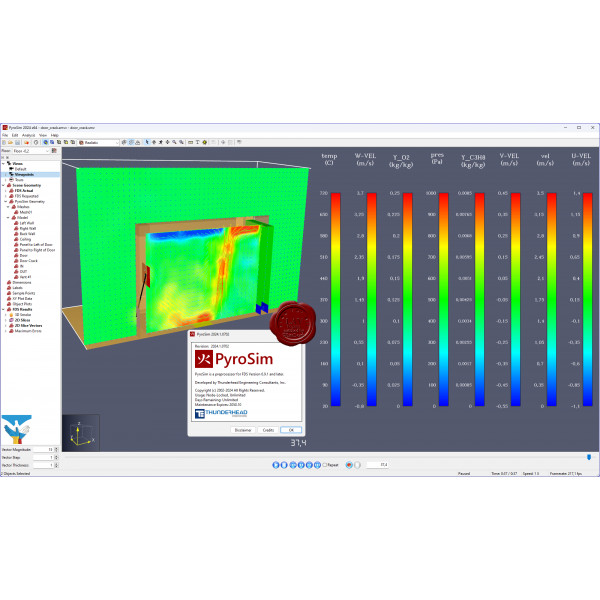Click the last blue playback skip button
This screenshot has height=600, width=600.
click(x=317, y=465)
